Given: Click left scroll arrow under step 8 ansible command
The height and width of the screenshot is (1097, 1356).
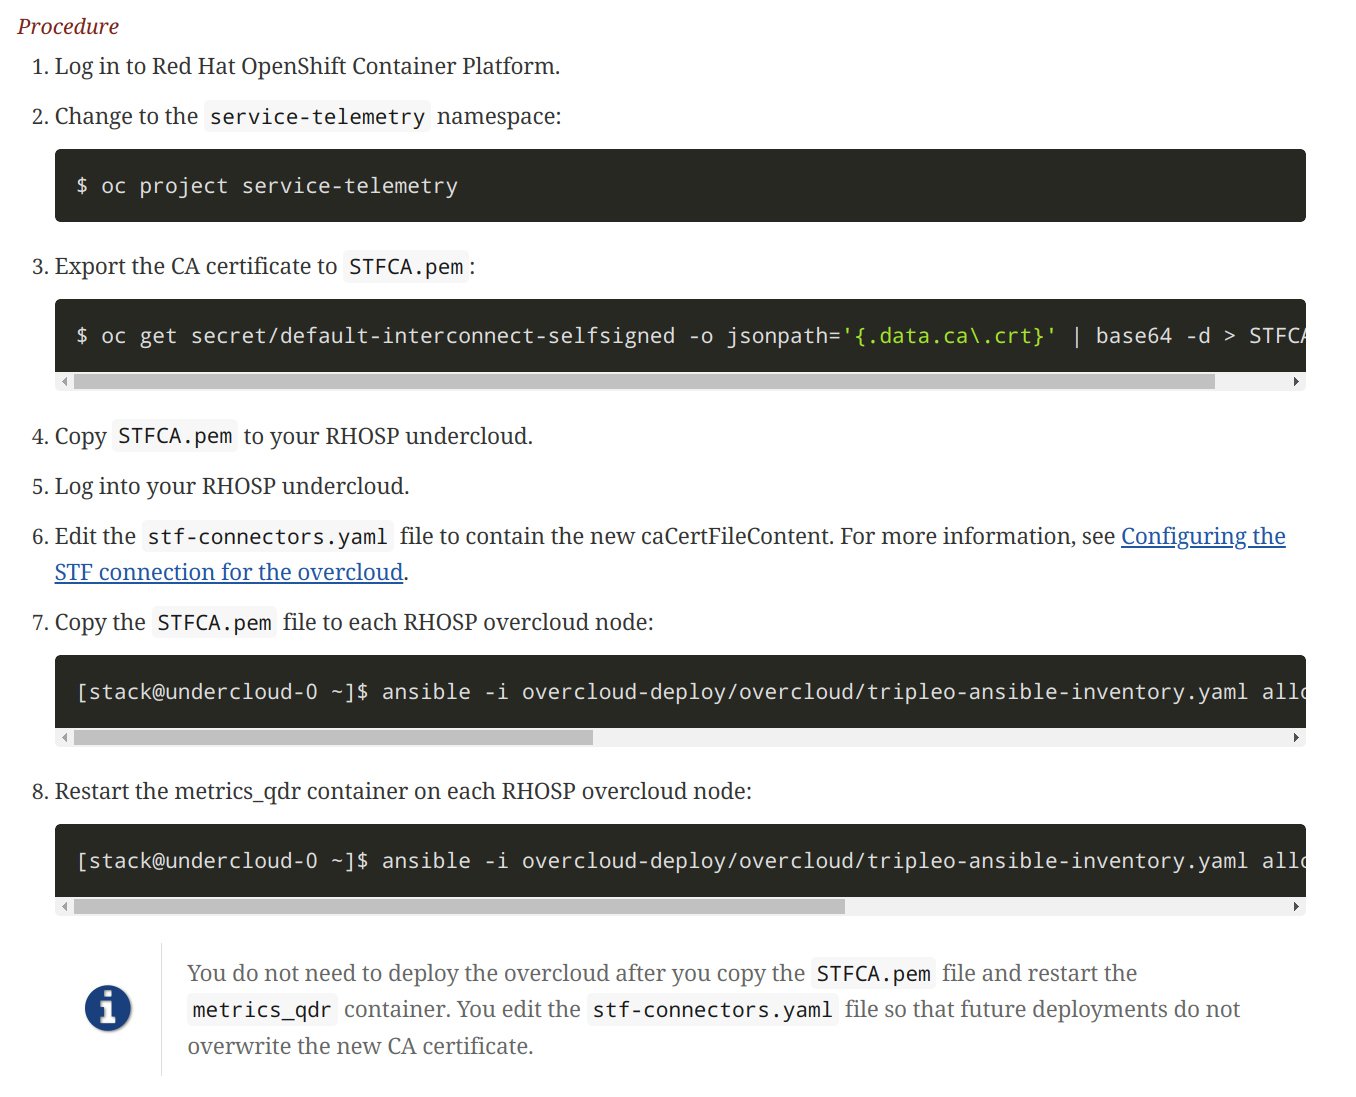Looking at the screenshot, I should tap(65, 906).
